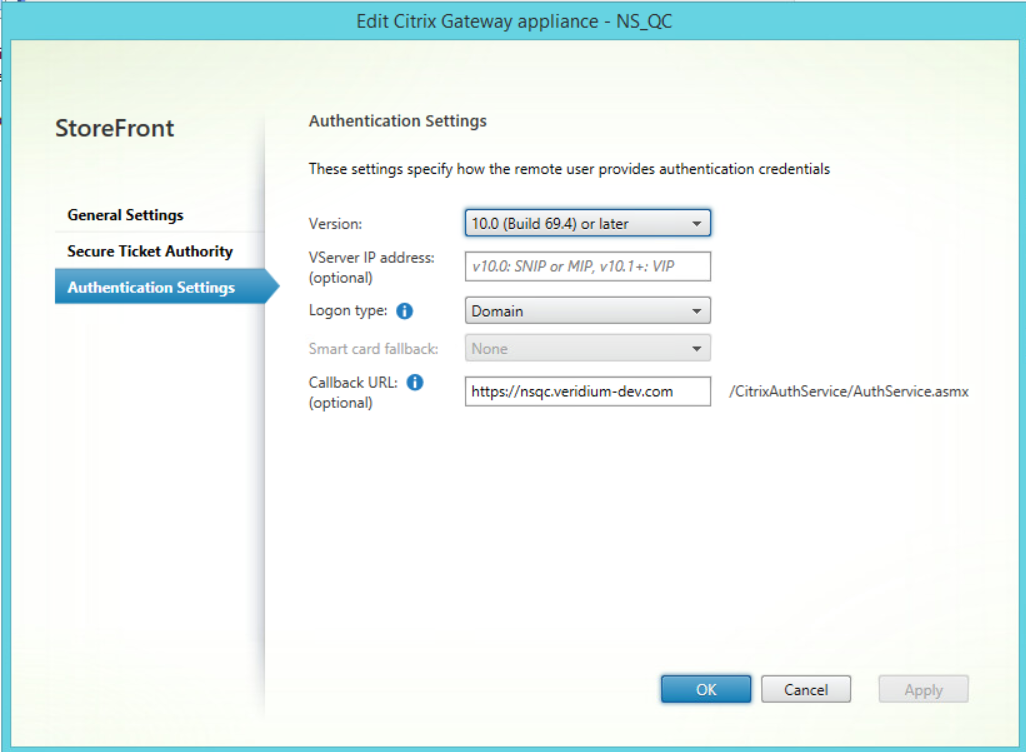Select the Authentication Settings tab

click(152, 287)
